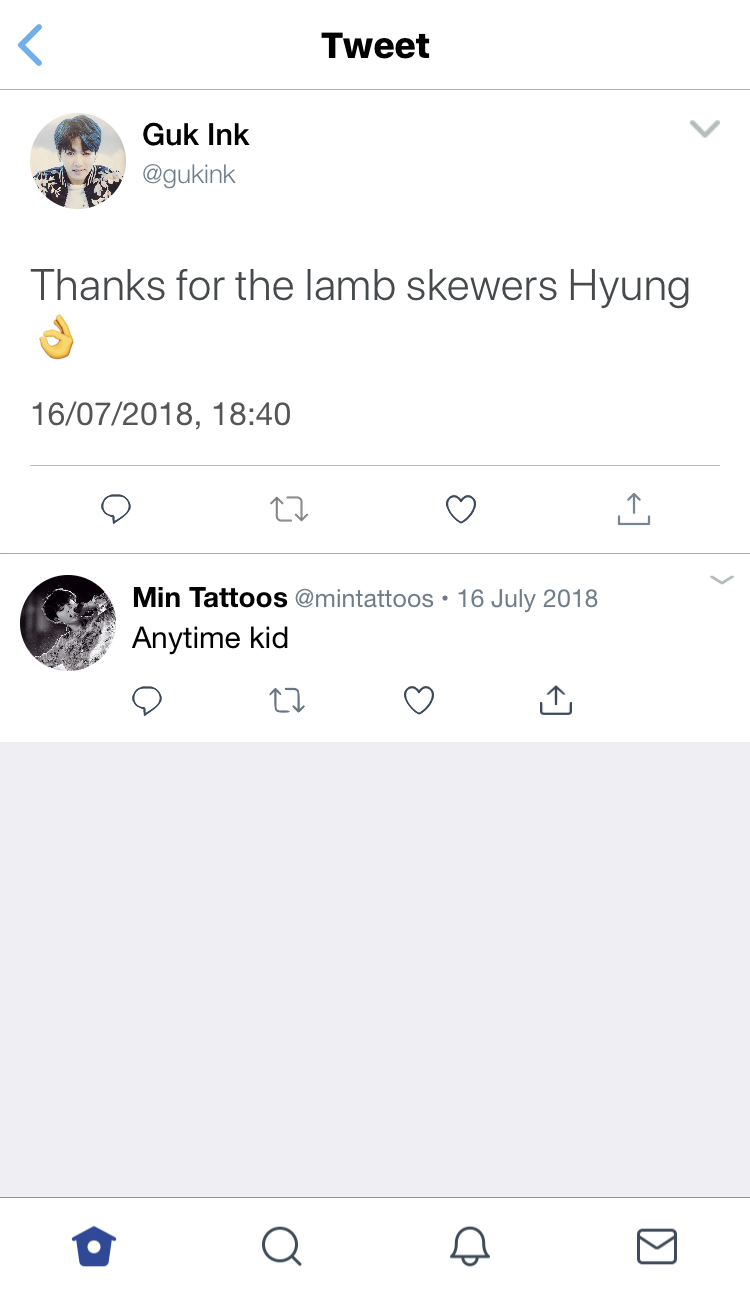Open the Messages envelope tab
Viewport: 750px width, 1295px height.
tap(657, 1246)
